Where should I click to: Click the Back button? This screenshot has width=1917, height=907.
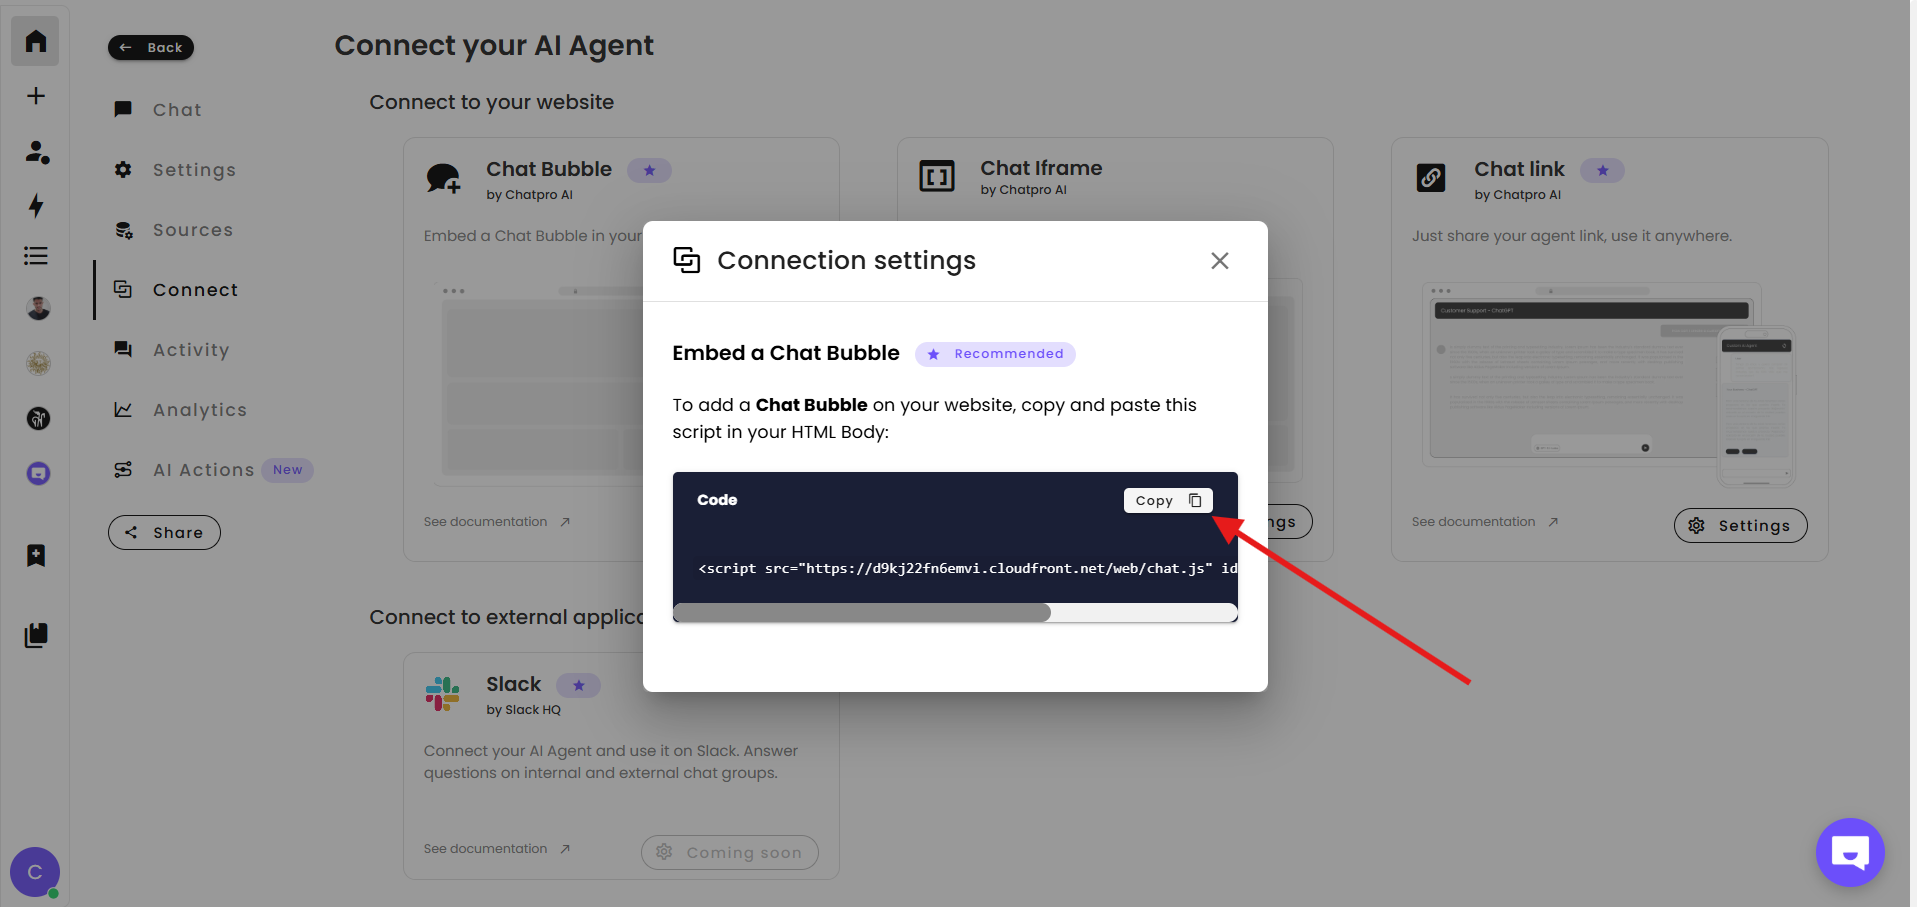click(x=151, y=47)
